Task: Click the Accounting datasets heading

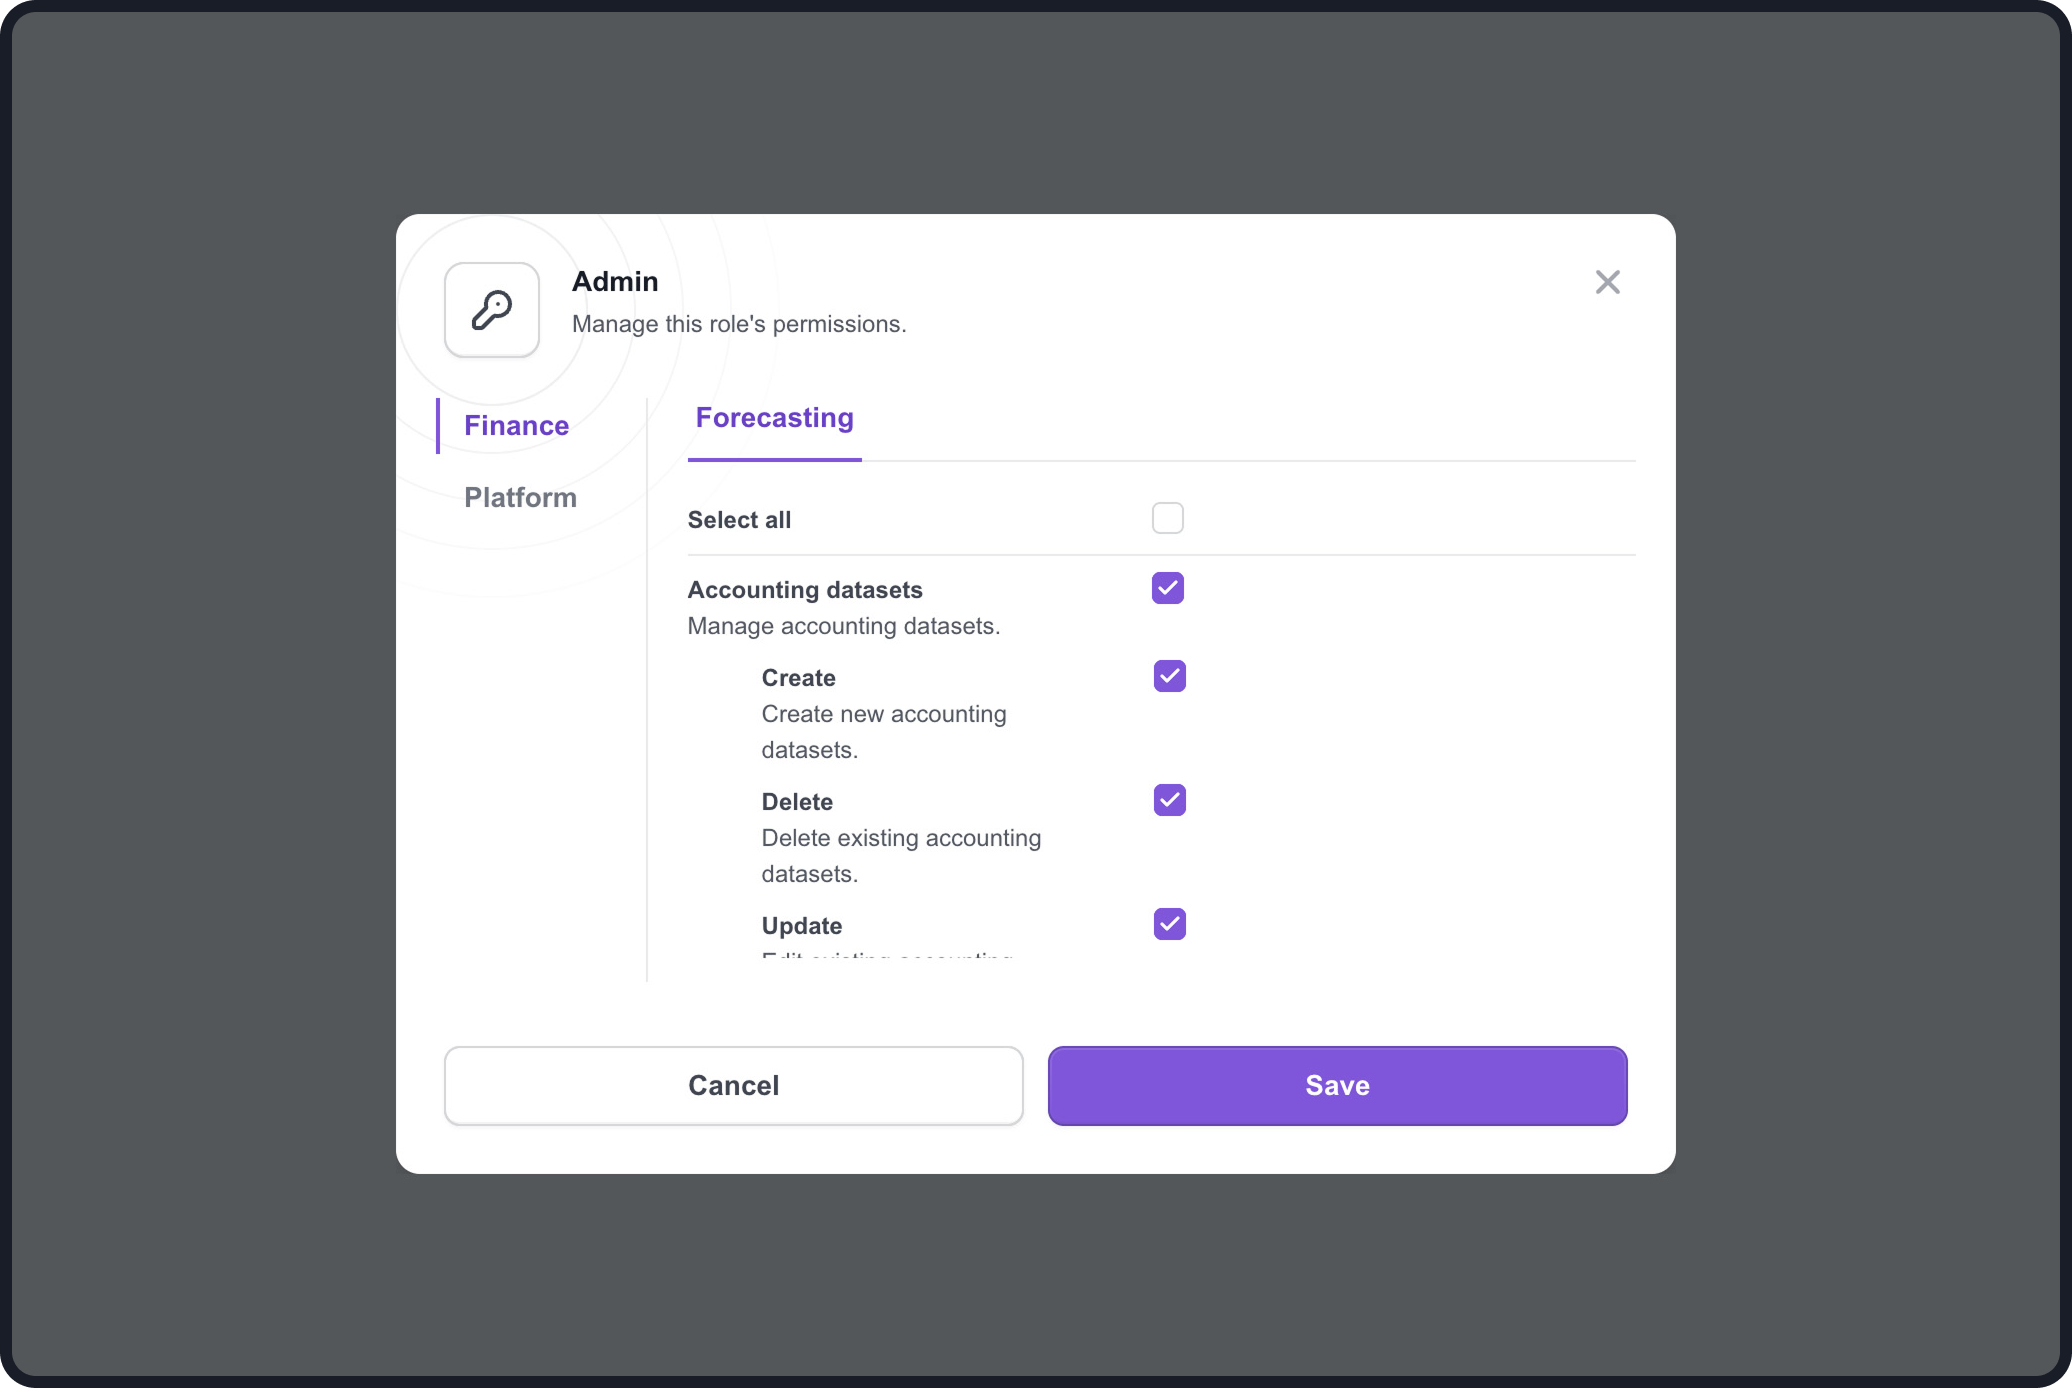Action: (805, 590)
